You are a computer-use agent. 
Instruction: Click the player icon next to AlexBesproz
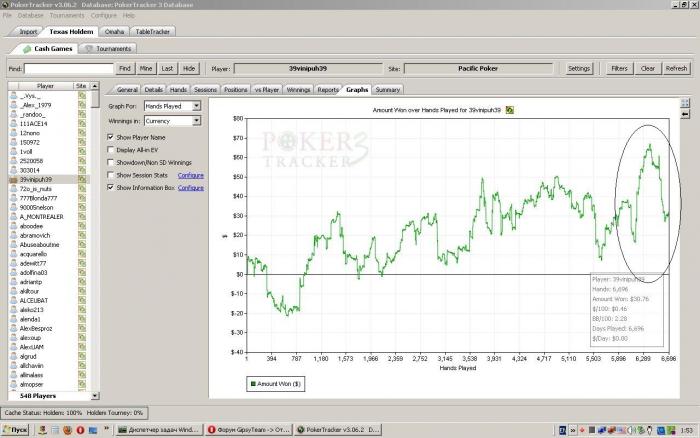coord(13,328)
